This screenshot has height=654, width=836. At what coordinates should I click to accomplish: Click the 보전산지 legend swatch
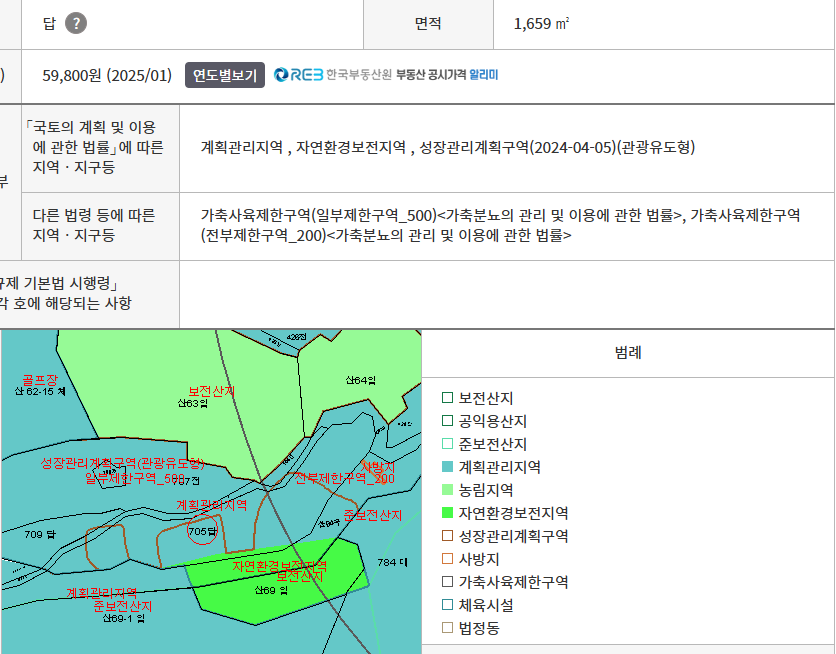447,398
